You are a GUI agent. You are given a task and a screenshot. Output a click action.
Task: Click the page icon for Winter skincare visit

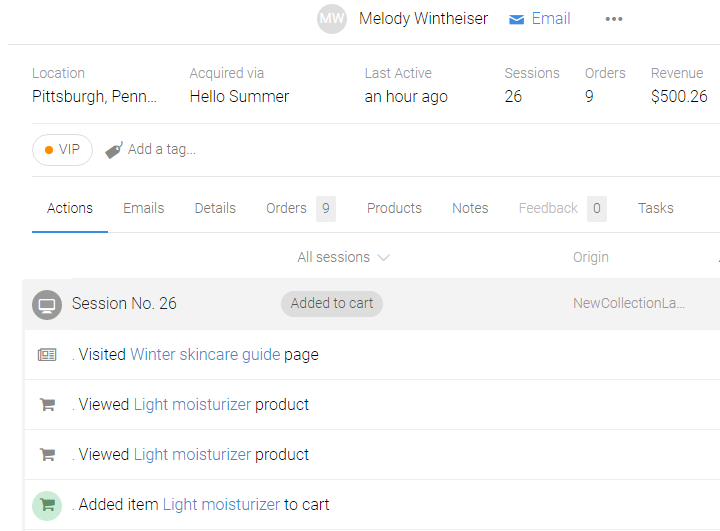(x=47, y=355)
